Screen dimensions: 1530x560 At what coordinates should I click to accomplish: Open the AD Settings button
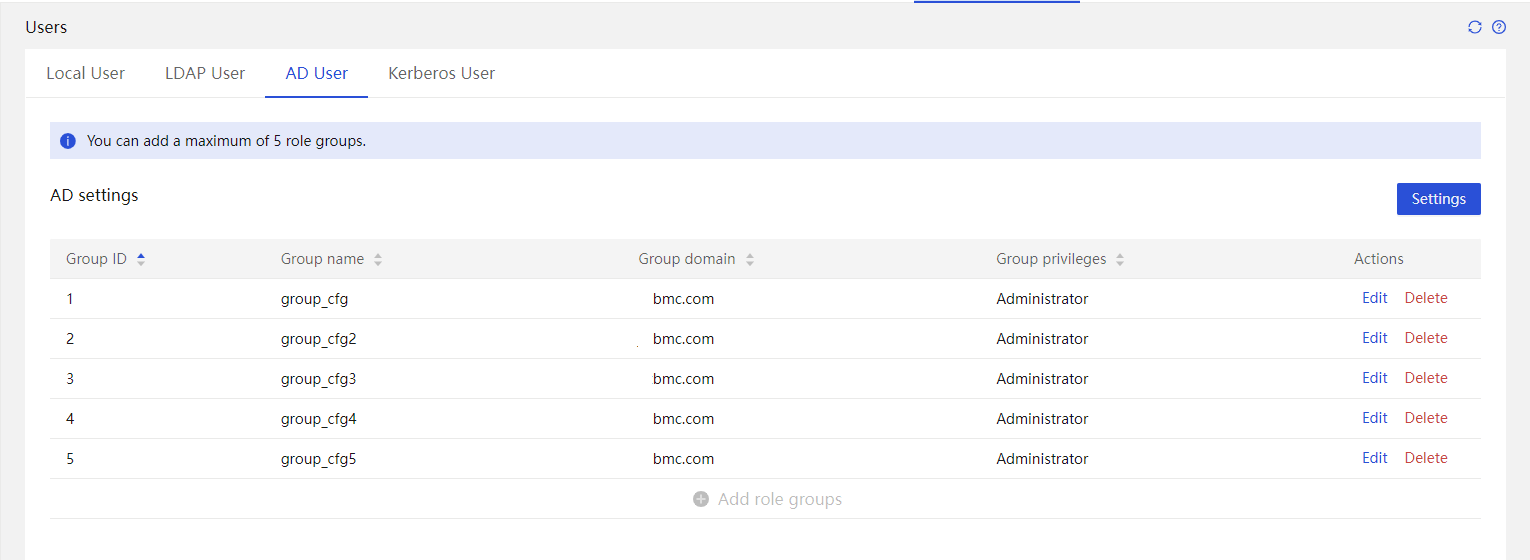pyautogui.click(x=1438, y=199)
